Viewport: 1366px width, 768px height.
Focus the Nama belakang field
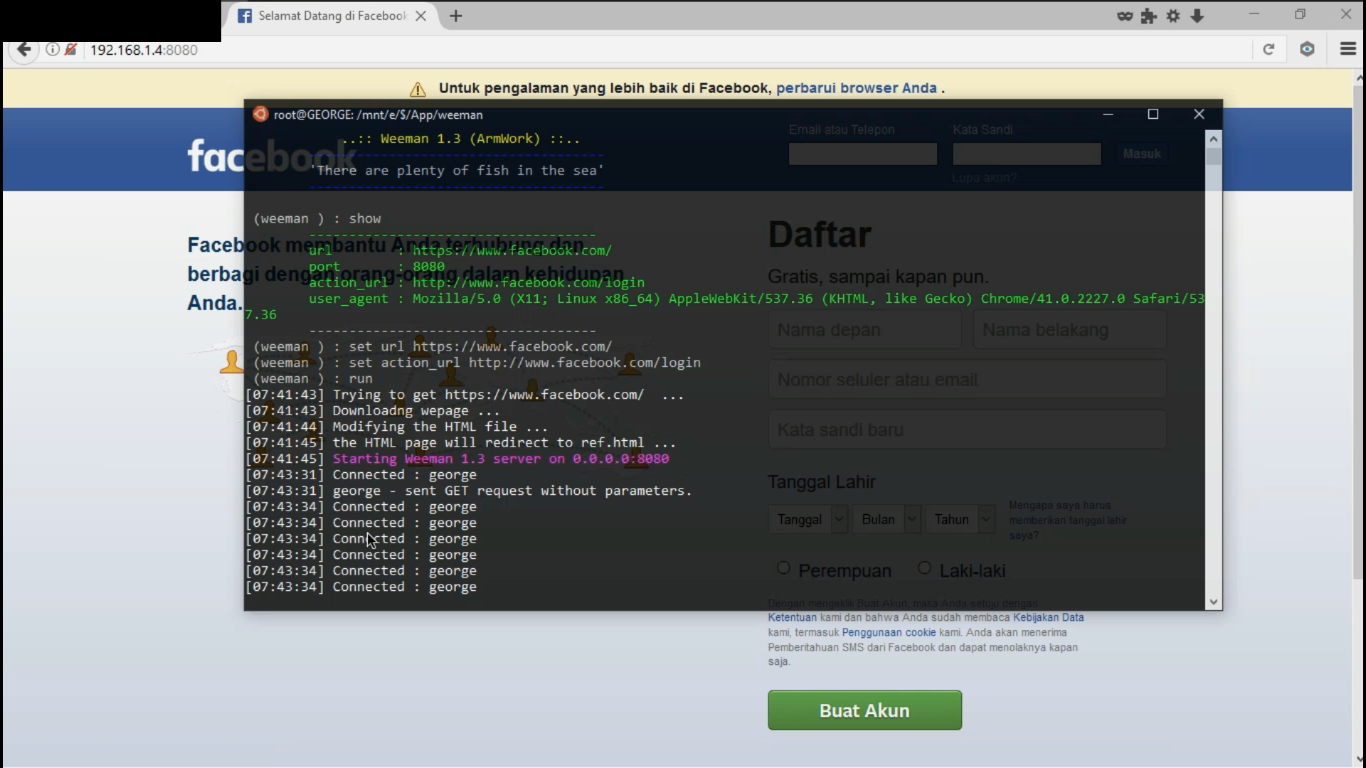click(x=1070, y=330)
